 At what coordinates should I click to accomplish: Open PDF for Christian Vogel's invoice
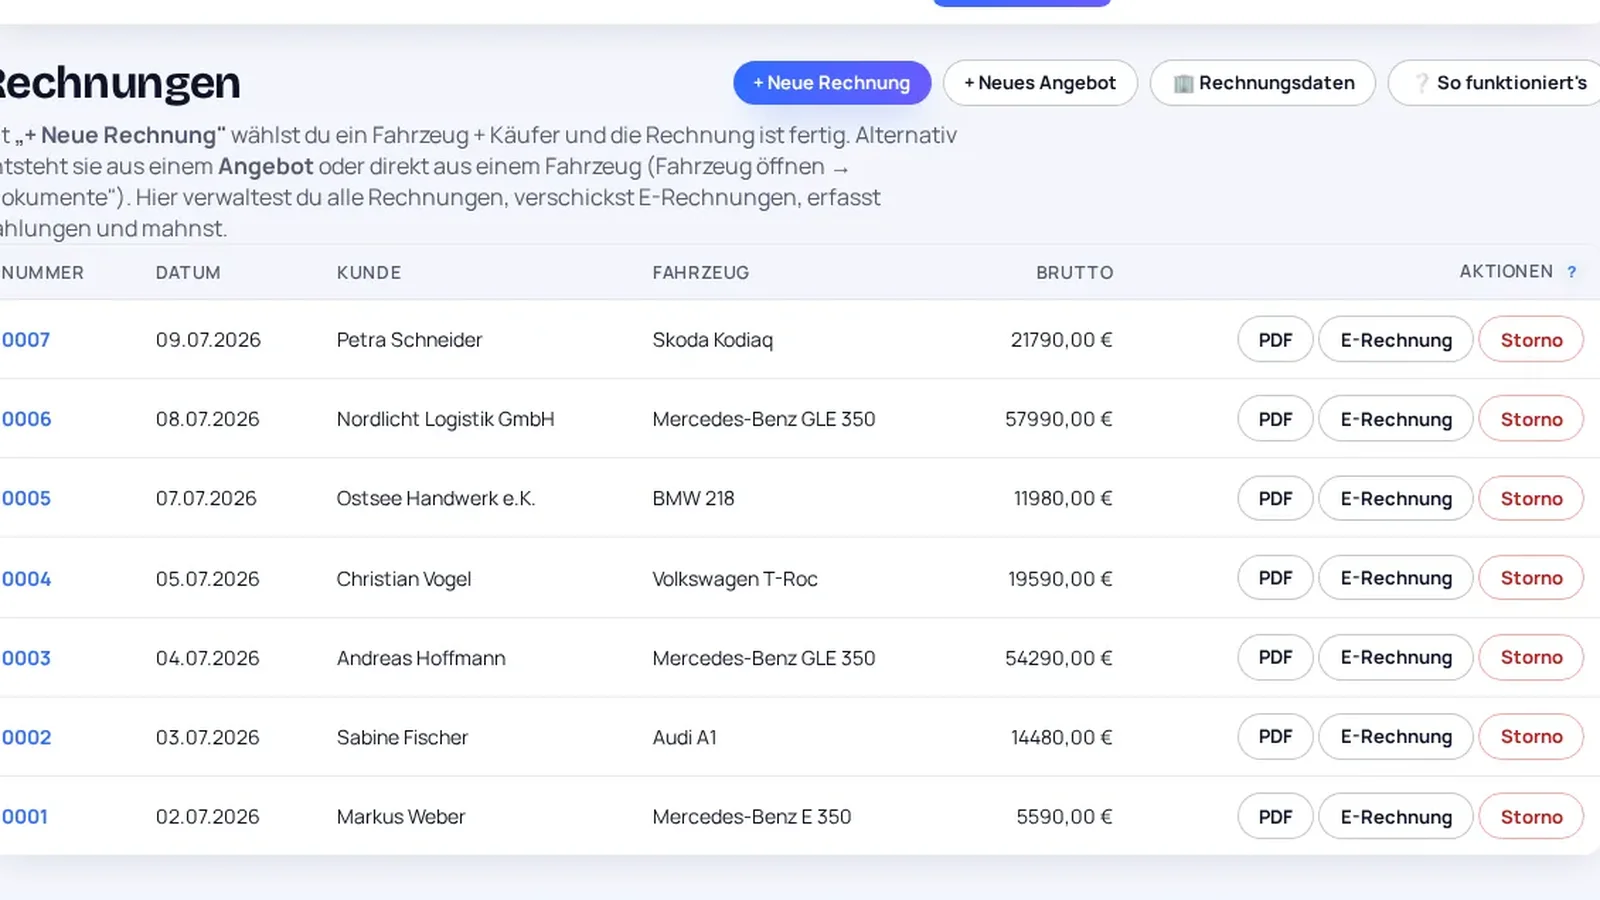(1275, 578)
